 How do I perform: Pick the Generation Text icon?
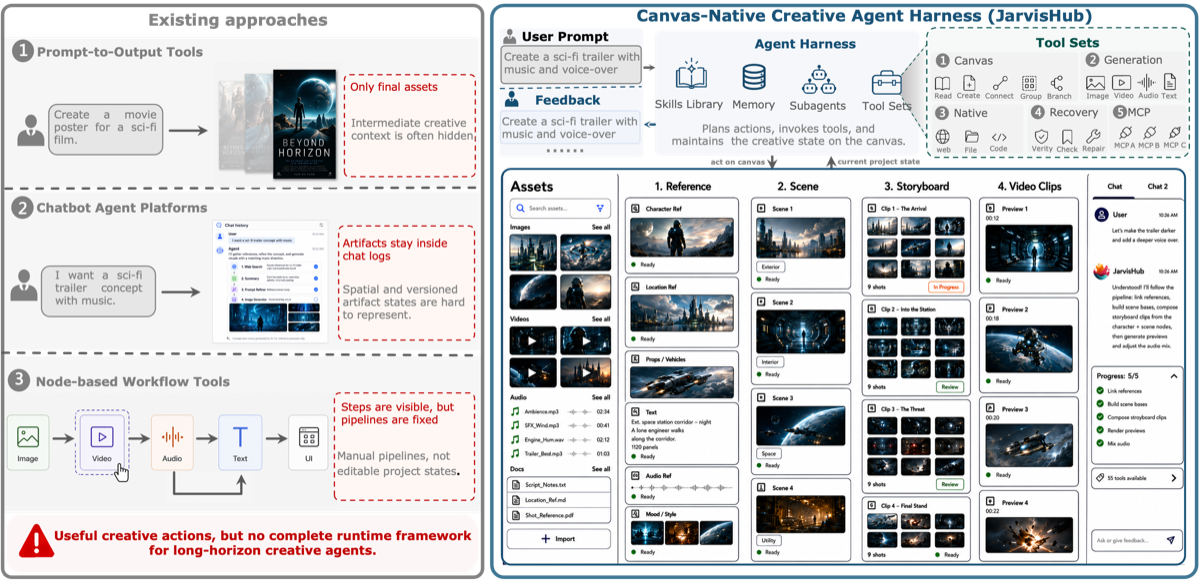tap(1171, 83)
